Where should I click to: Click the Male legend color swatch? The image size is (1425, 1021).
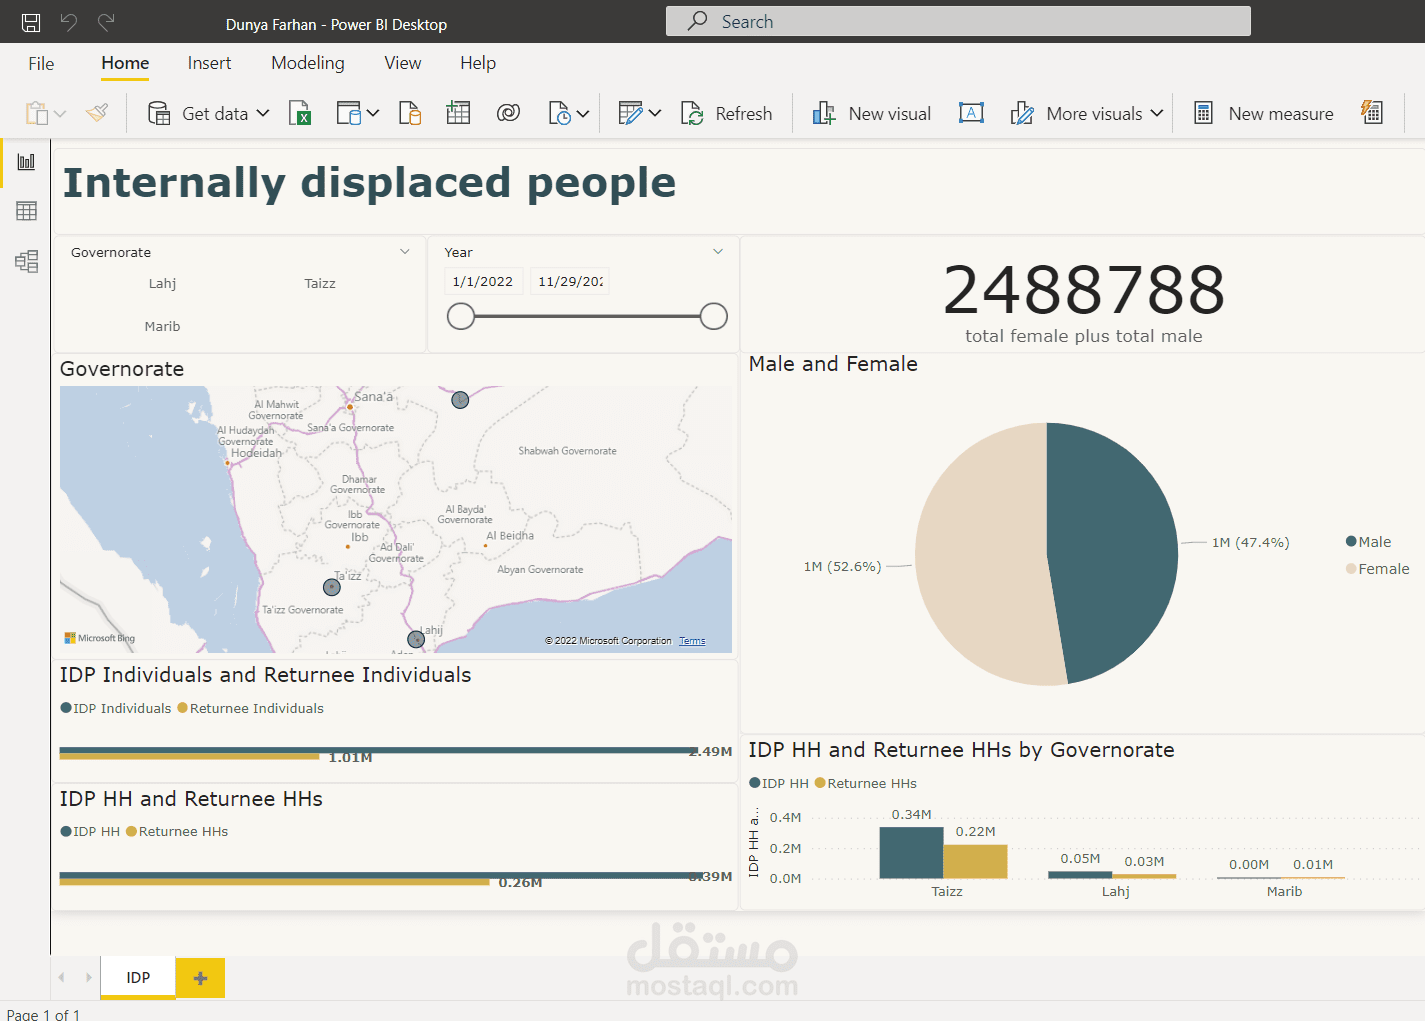point(1351,542)
